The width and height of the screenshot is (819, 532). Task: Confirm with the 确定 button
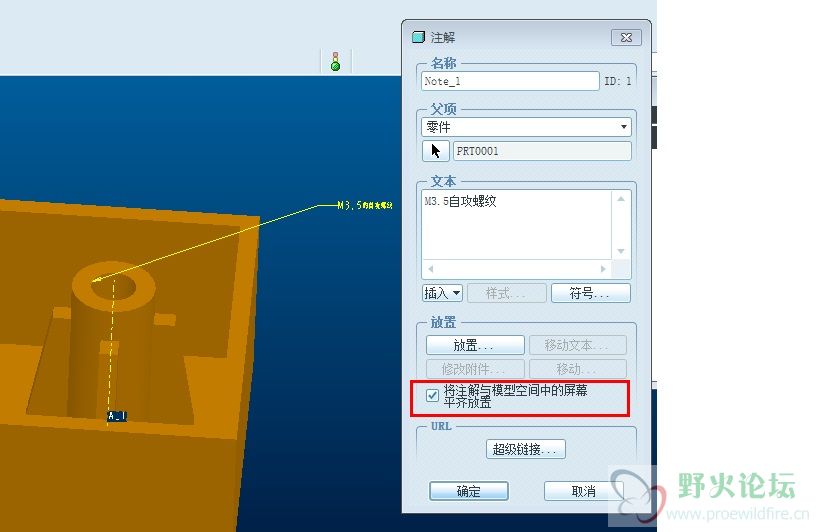pyautogui.click(x=469, y=491)
